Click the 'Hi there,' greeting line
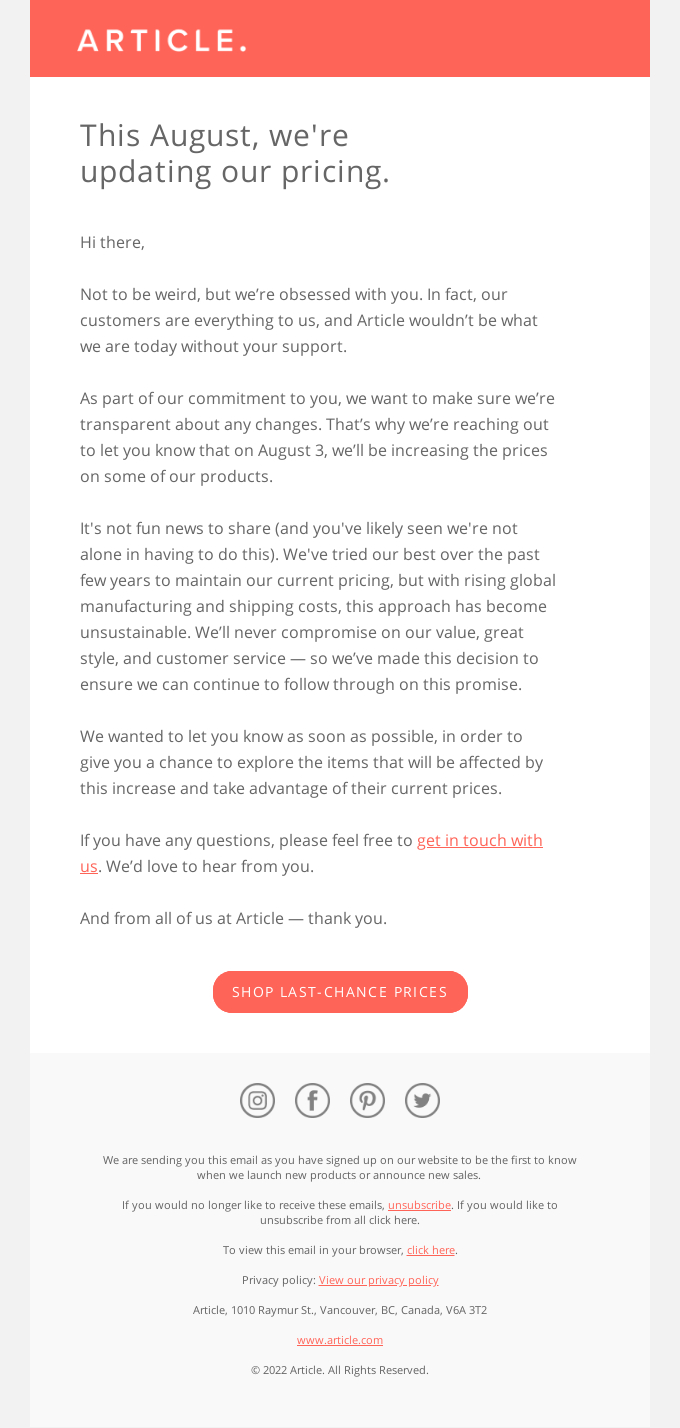Screen dimensions: 680x1428 point(112,242)
